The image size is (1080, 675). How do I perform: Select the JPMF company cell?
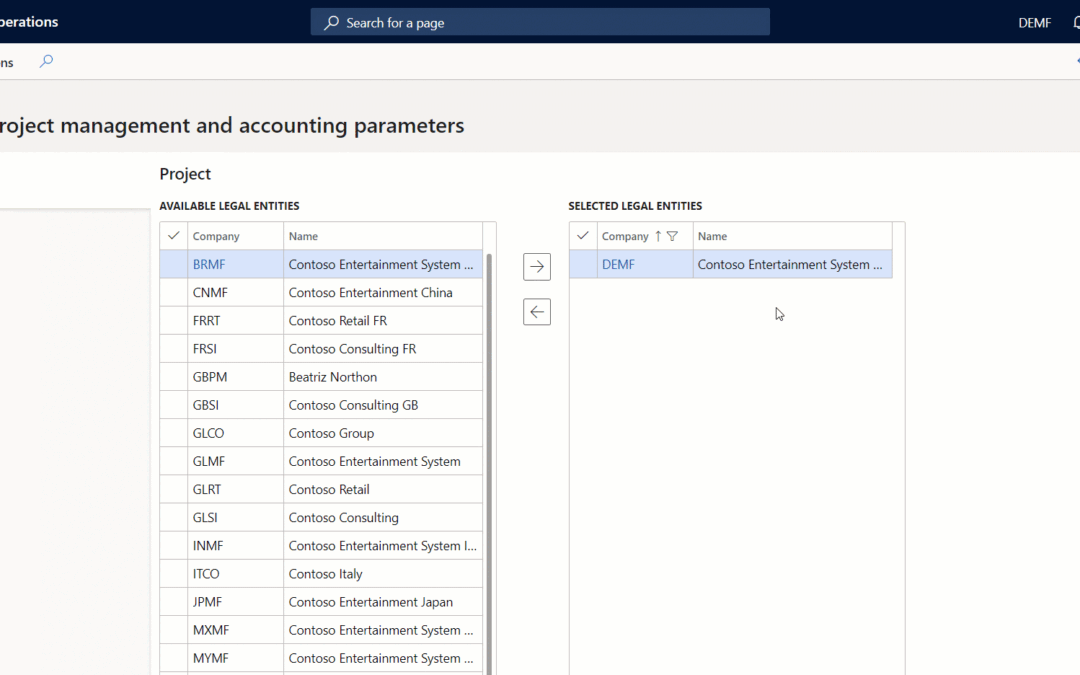pyautogui.click(x=235, y=602)
